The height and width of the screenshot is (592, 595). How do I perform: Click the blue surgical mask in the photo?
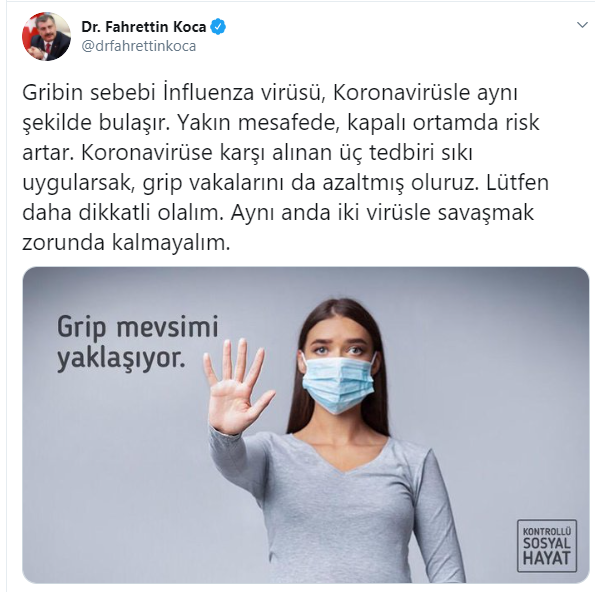tap(338, 384)
